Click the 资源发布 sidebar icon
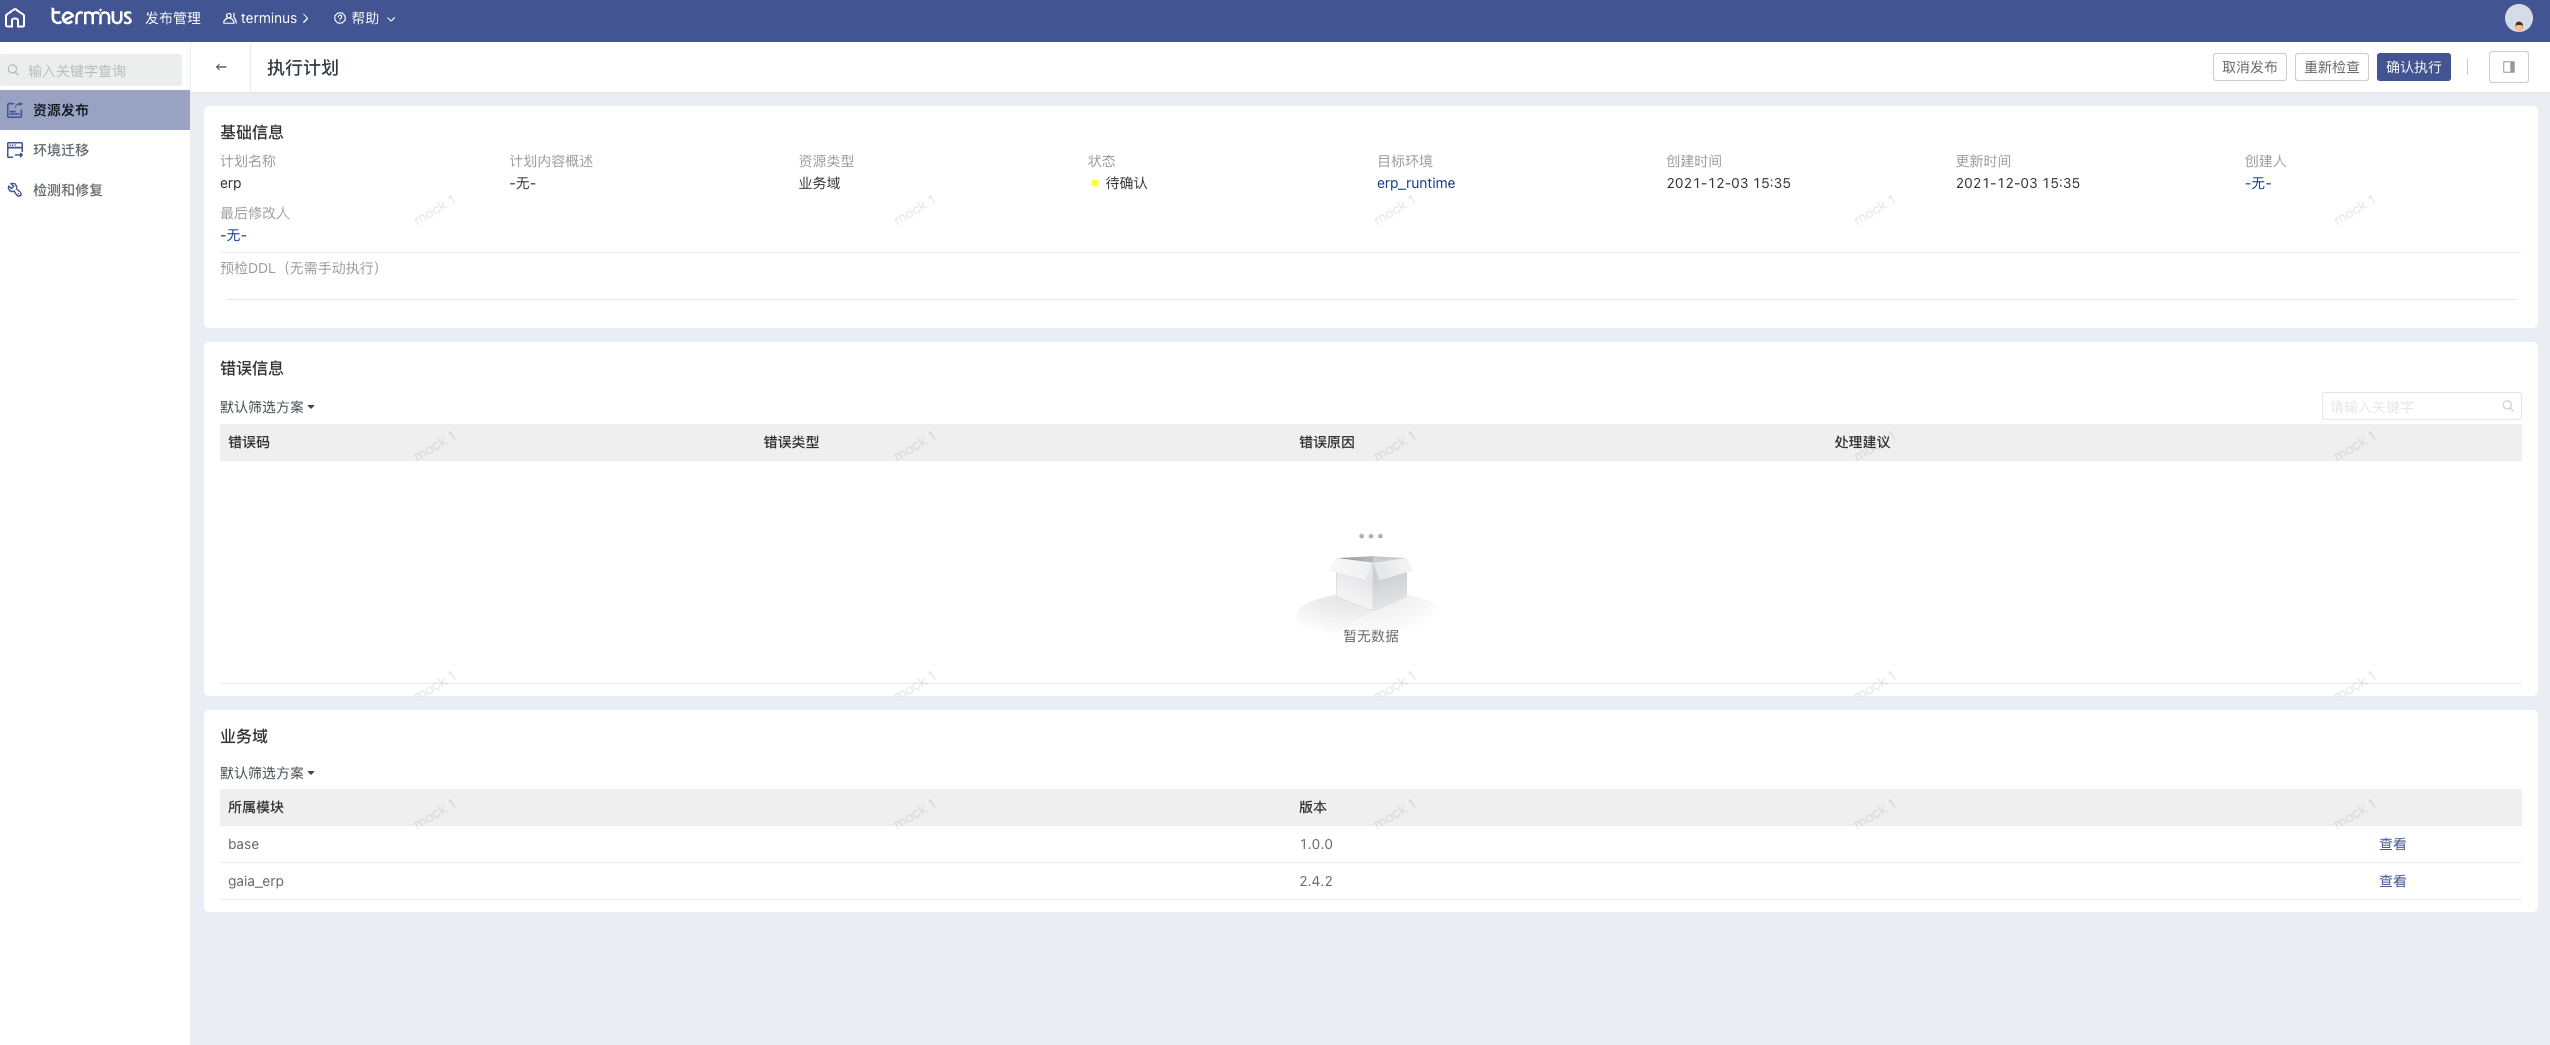The height and width of the screenshot is (1045, 2550). pos(15,110)
